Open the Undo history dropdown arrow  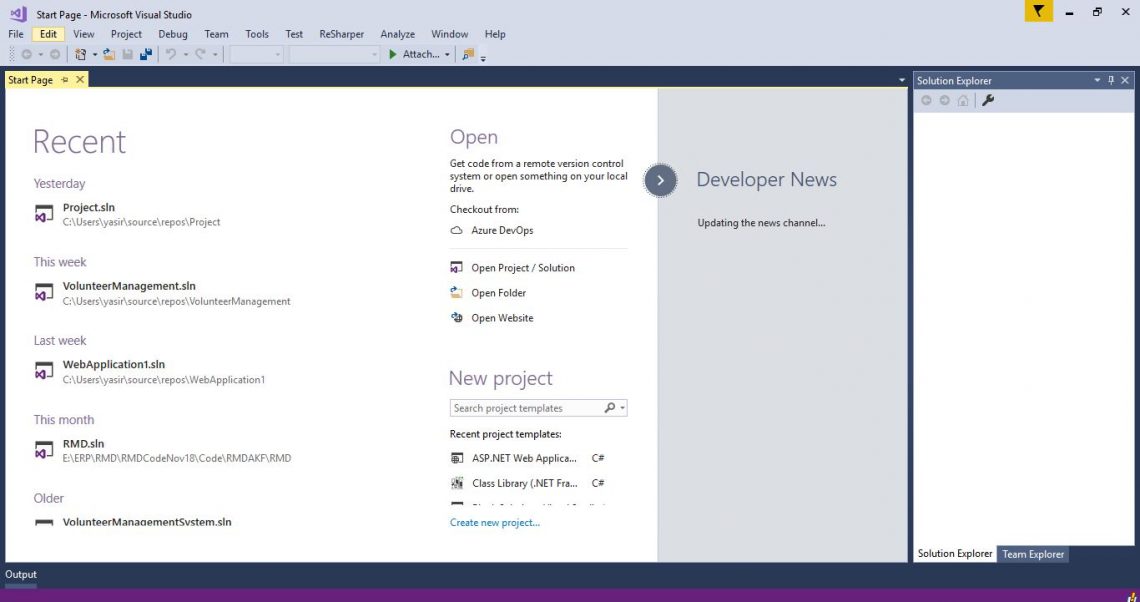(185, 55)
